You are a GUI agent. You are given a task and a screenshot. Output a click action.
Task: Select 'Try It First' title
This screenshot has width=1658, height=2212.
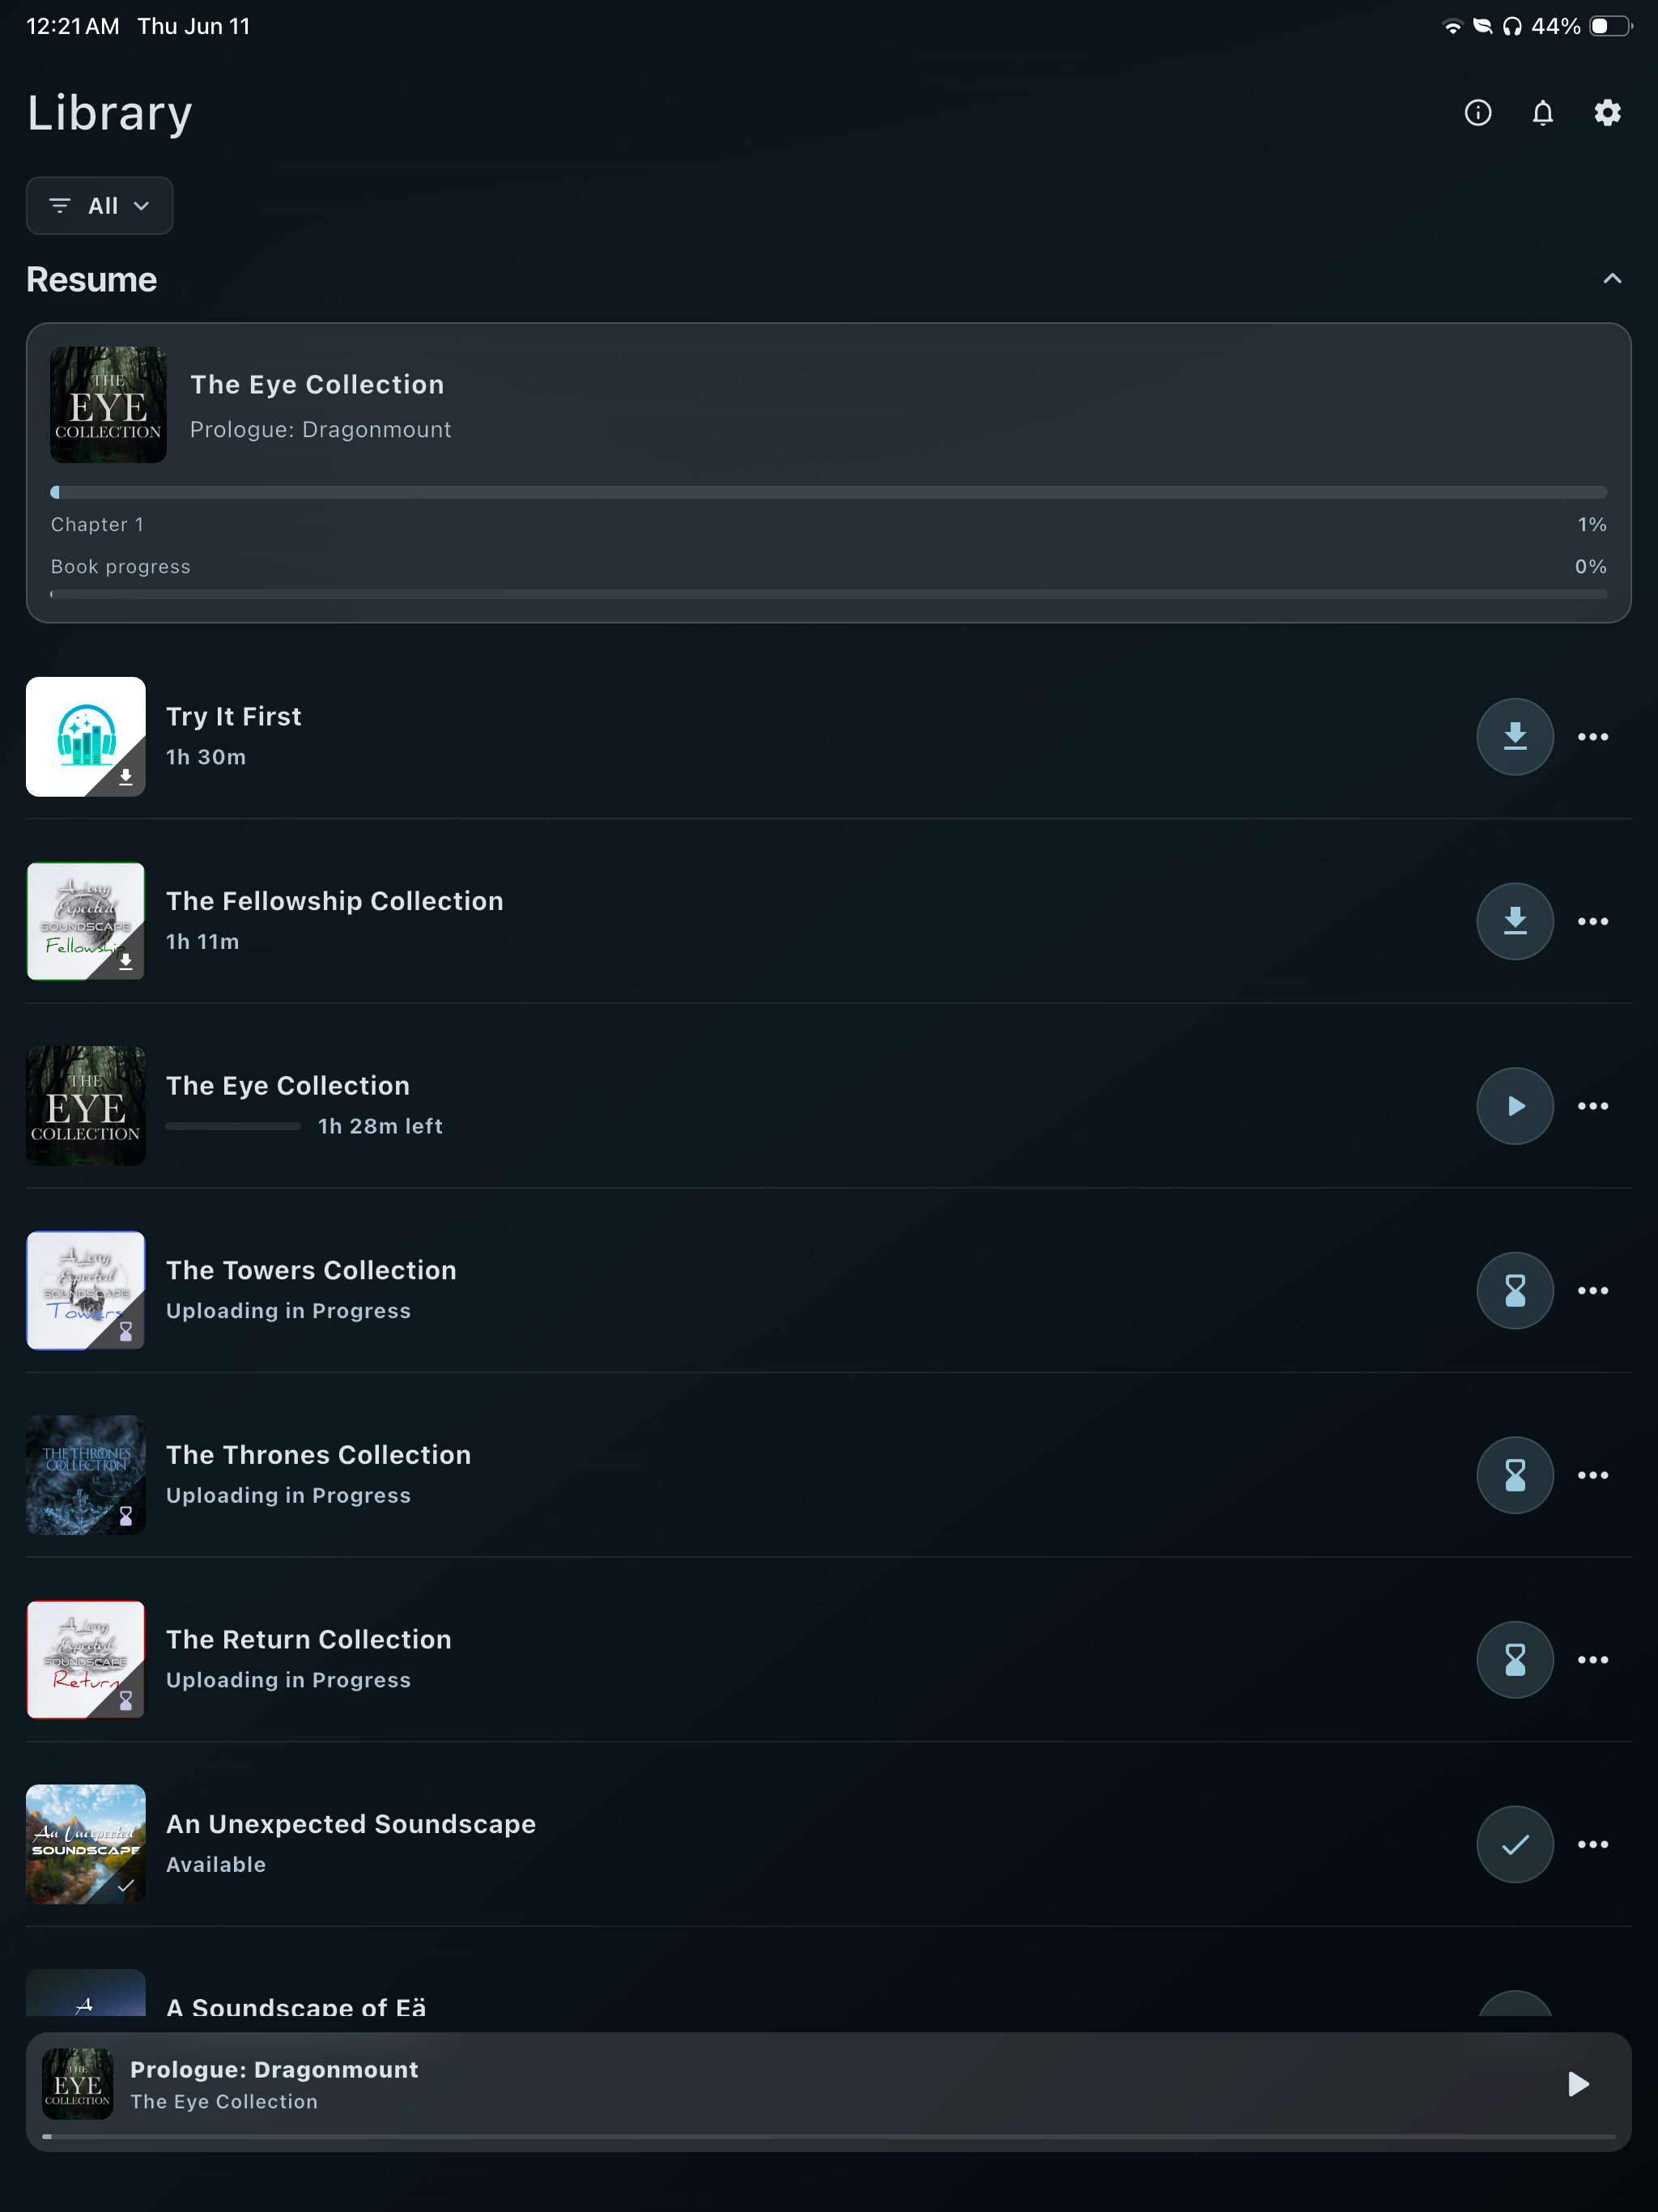point(233,717)
